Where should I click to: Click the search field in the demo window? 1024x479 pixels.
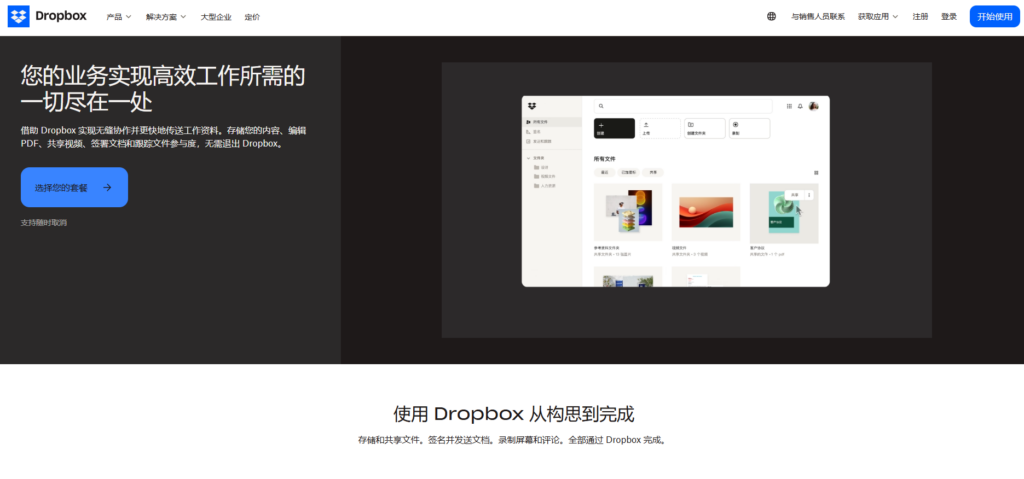(683, 105)
